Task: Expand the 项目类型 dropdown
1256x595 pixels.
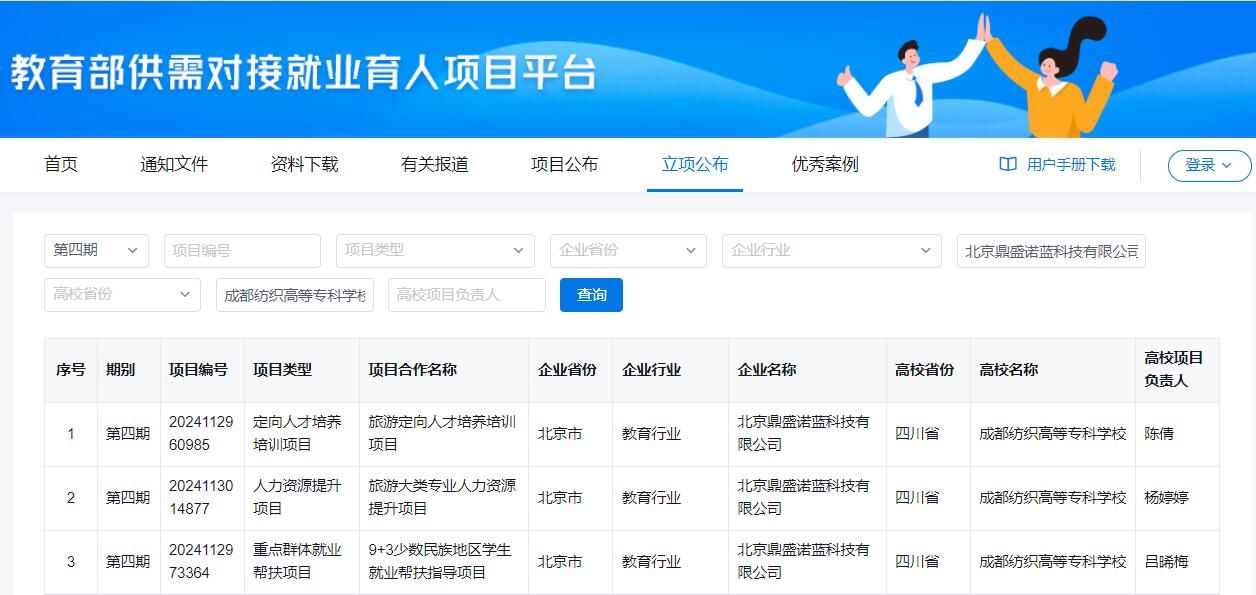Action: click(x=435, y=251)
